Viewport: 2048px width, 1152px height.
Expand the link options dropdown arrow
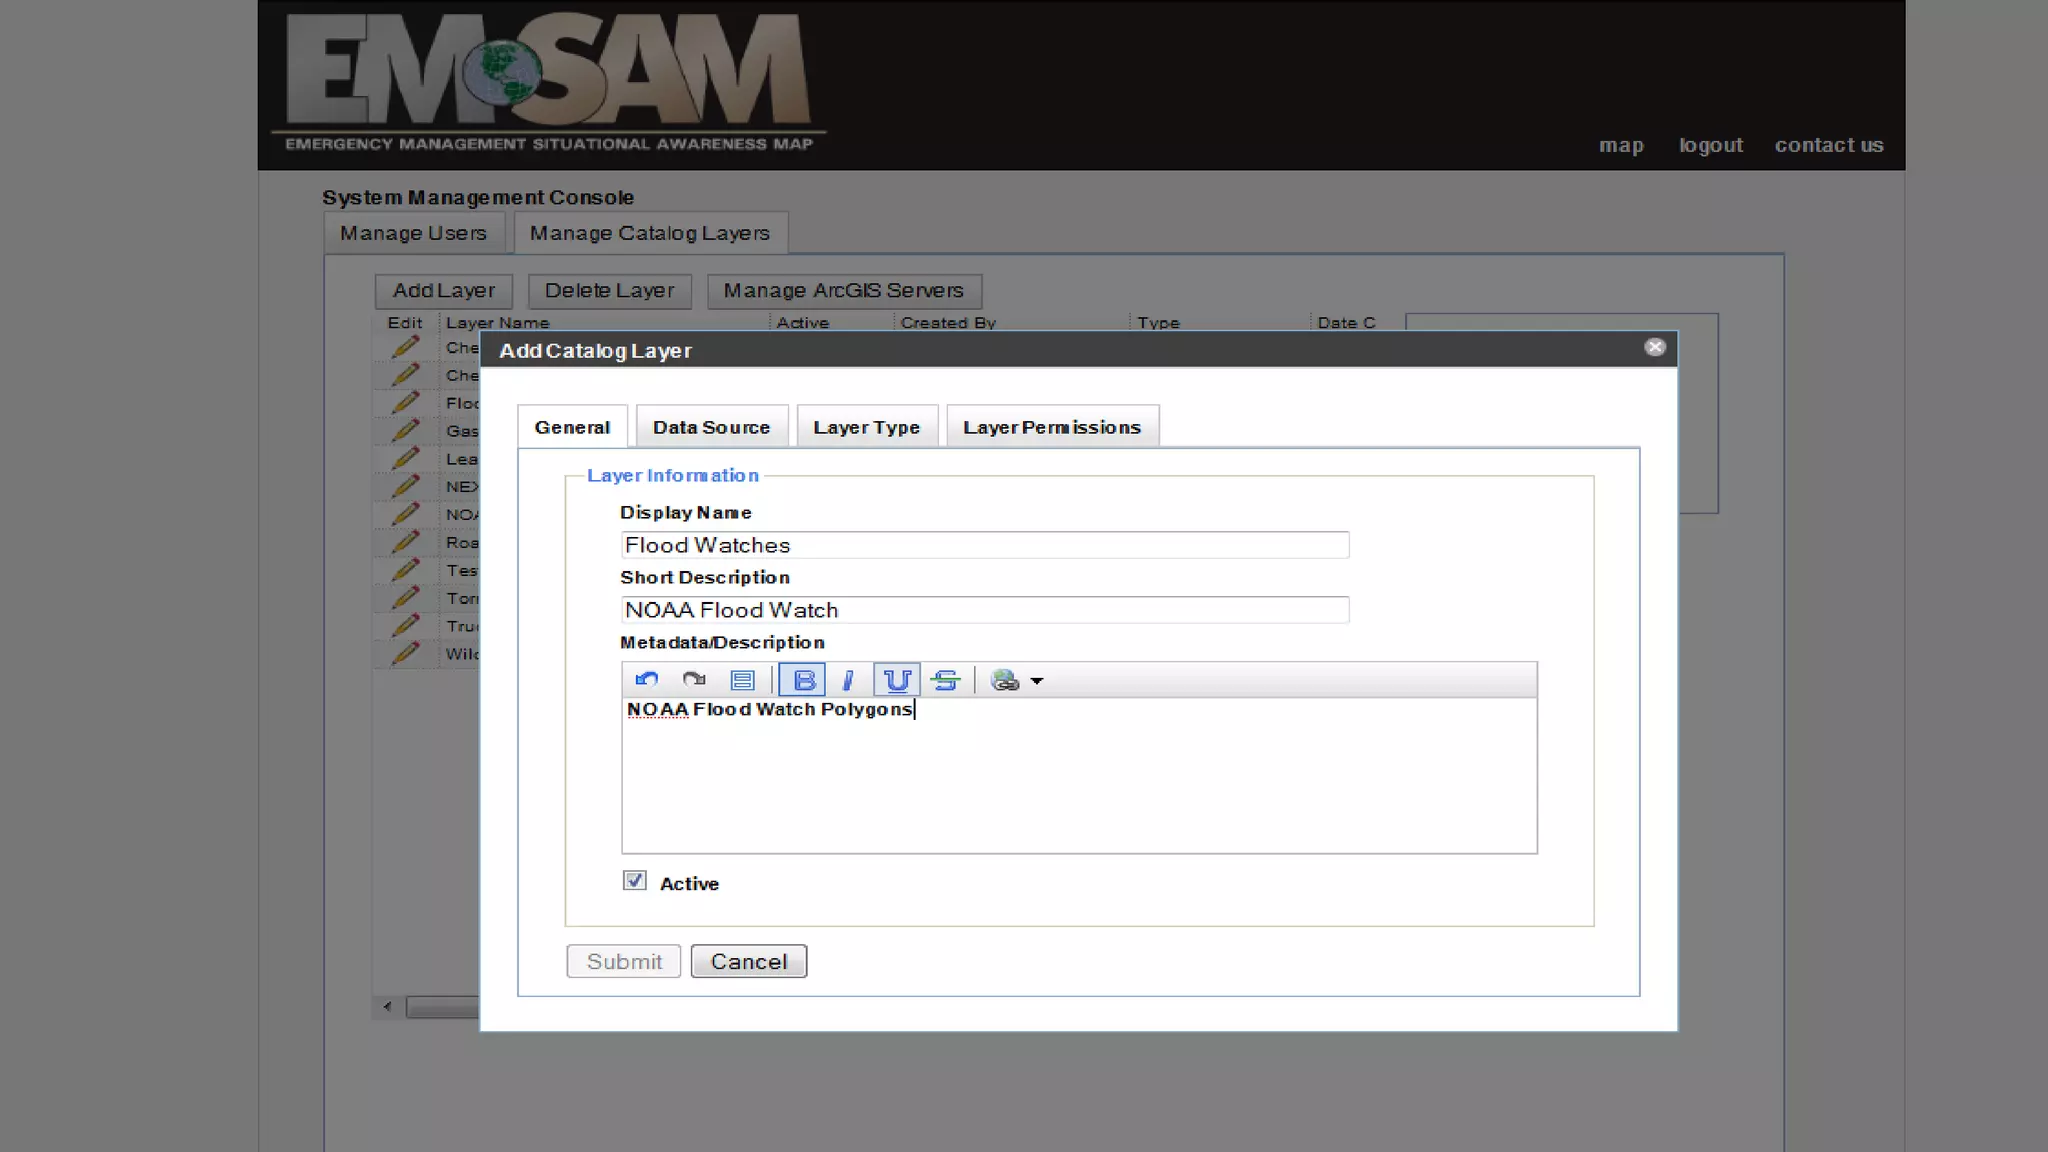[x=1037, y=681]
